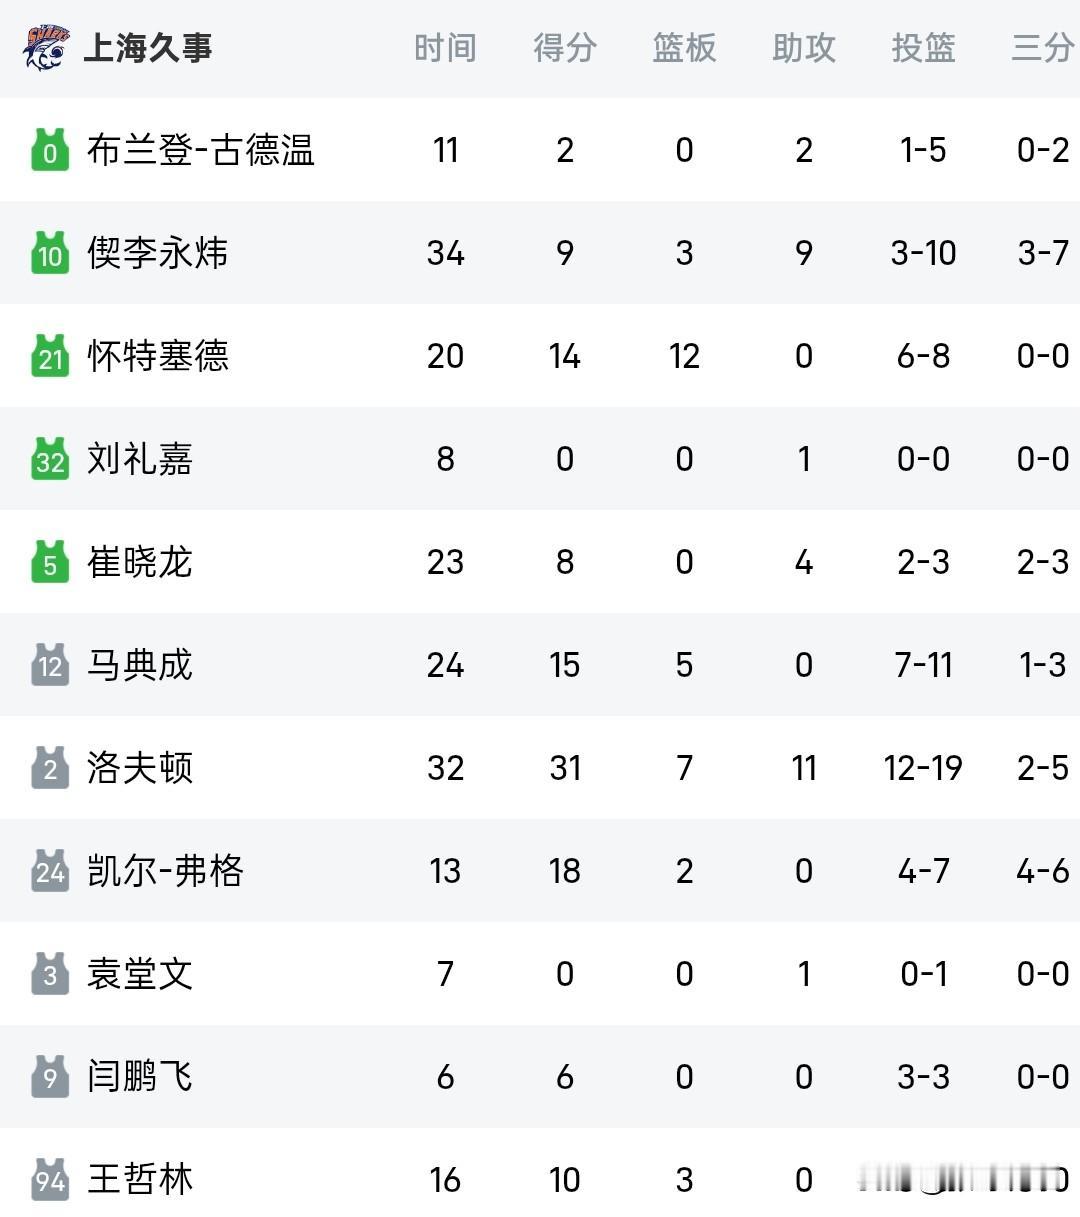Select the 投篮 column header
The image size is (1080, 1217).
pyautogui.click(x=923, y=48)
